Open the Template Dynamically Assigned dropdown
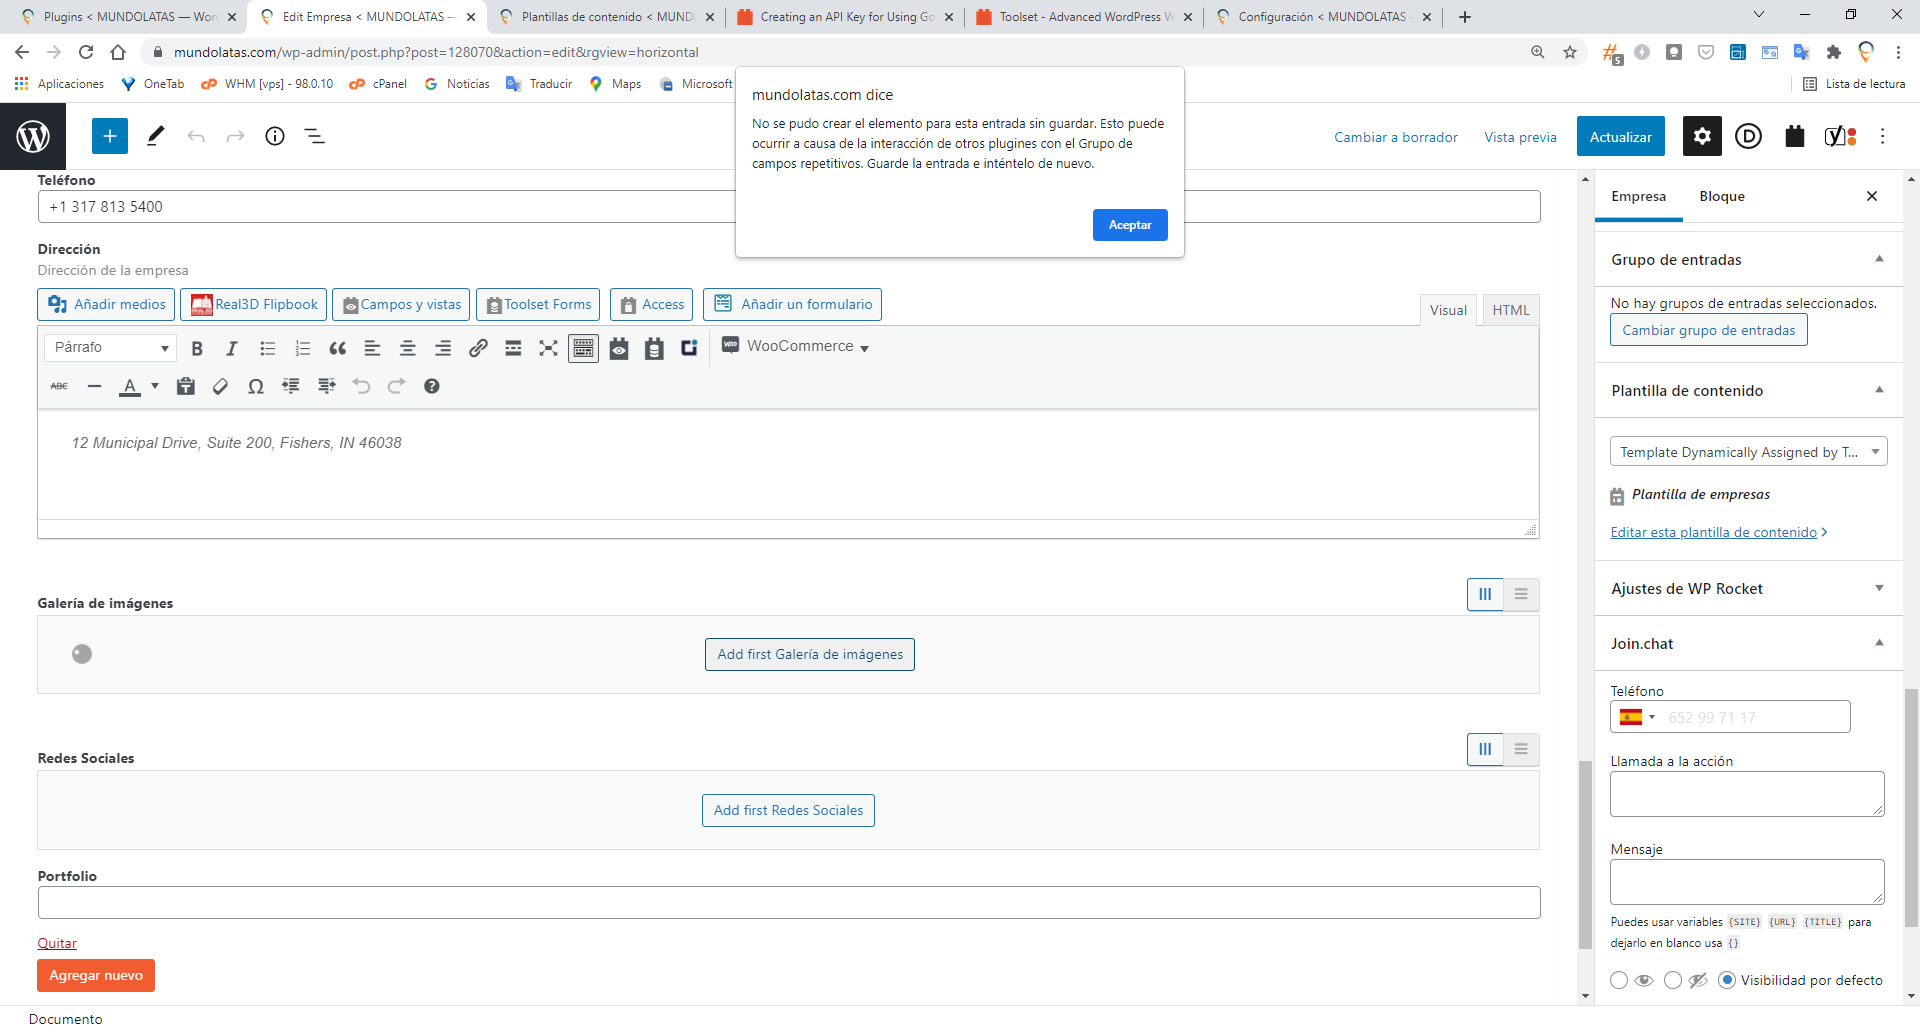1920x1032 pixels. click(1748, 452)
